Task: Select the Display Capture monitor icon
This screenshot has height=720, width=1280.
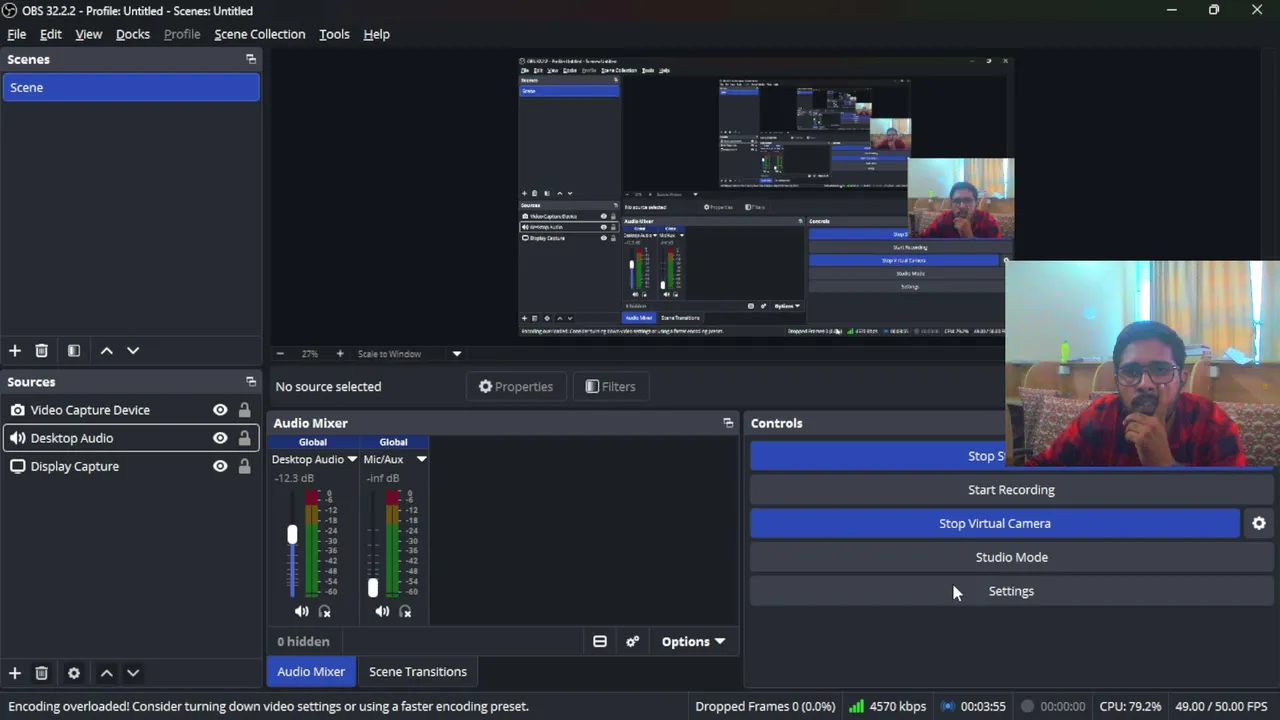Action: tap(18, 467)
